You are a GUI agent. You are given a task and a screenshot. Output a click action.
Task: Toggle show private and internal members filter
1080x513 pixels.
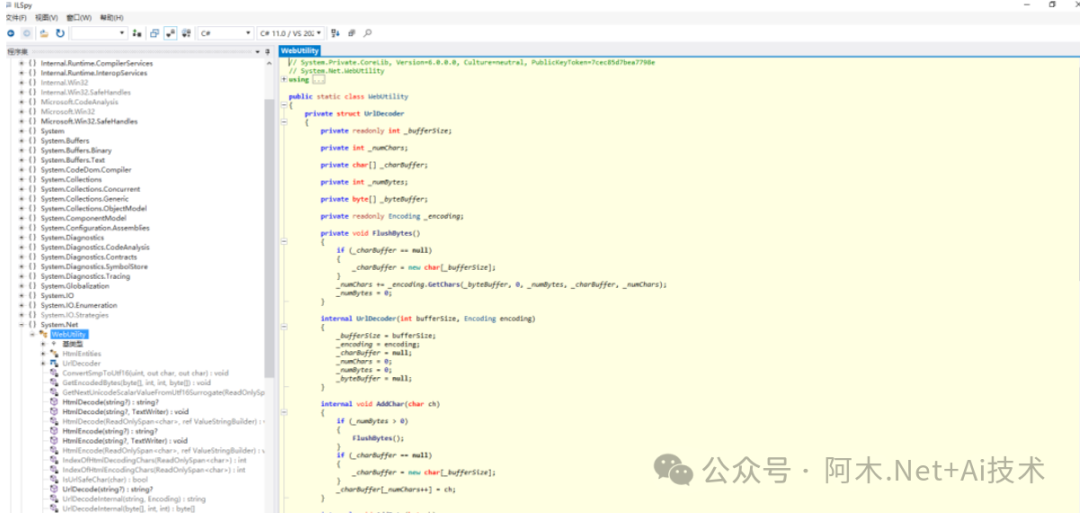point(170,33)
